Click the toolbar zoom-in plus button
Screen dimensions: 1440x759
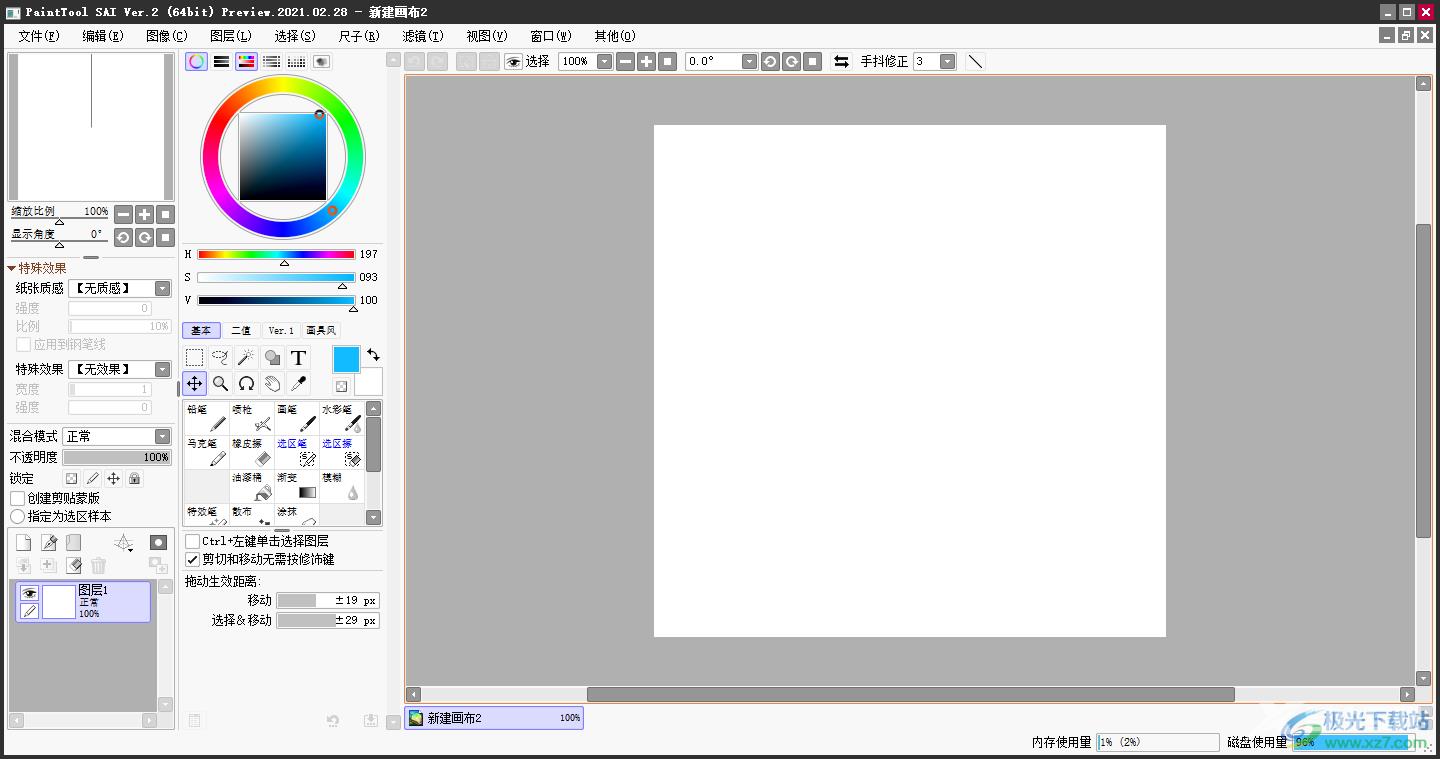pyautogui.click(x=647, y=61)
